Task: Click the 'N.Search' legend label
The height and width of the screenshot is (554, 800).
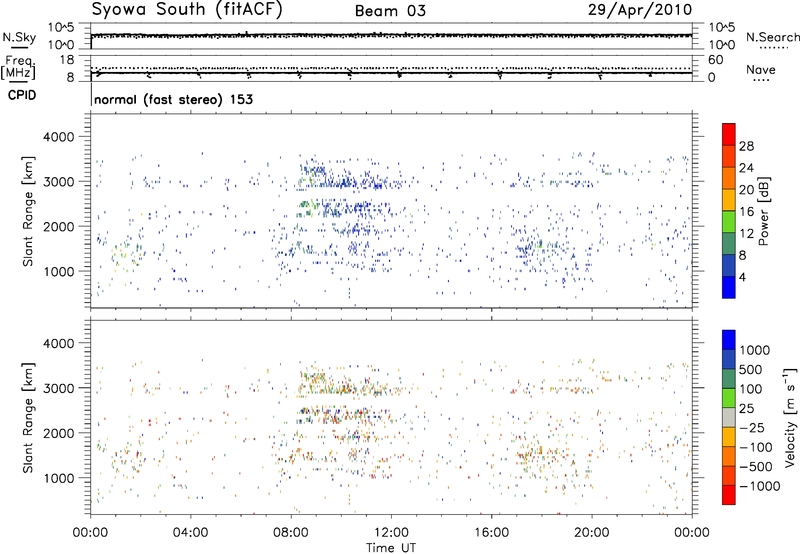Action: 772,37
